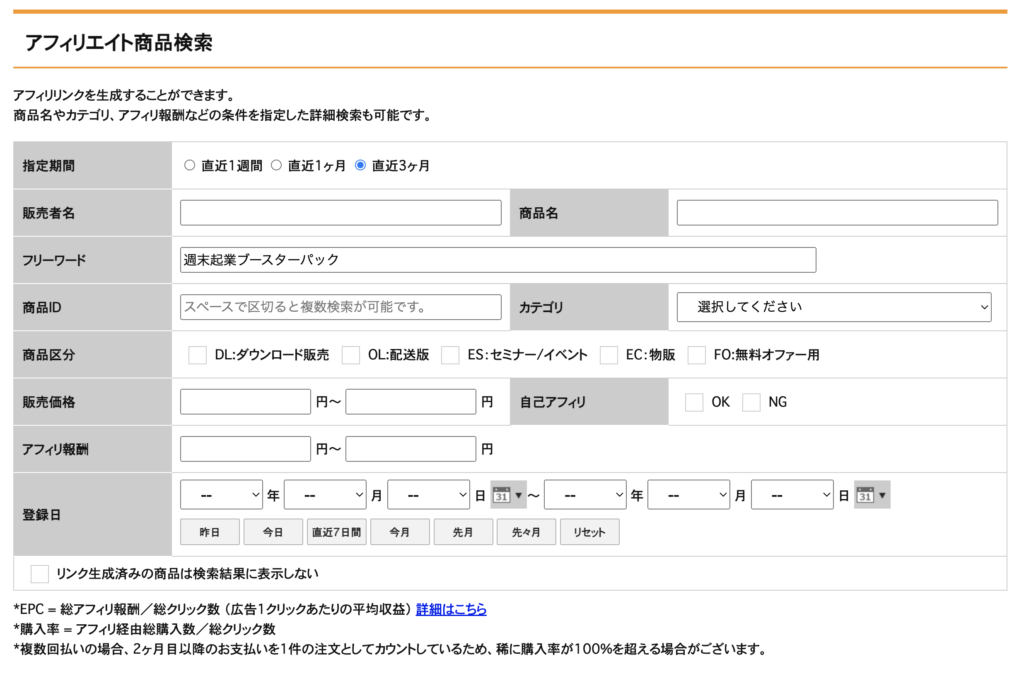Click the minimum 販売価格 field
The height and width of the screenshot is (674, 1024).
point(246,402)
